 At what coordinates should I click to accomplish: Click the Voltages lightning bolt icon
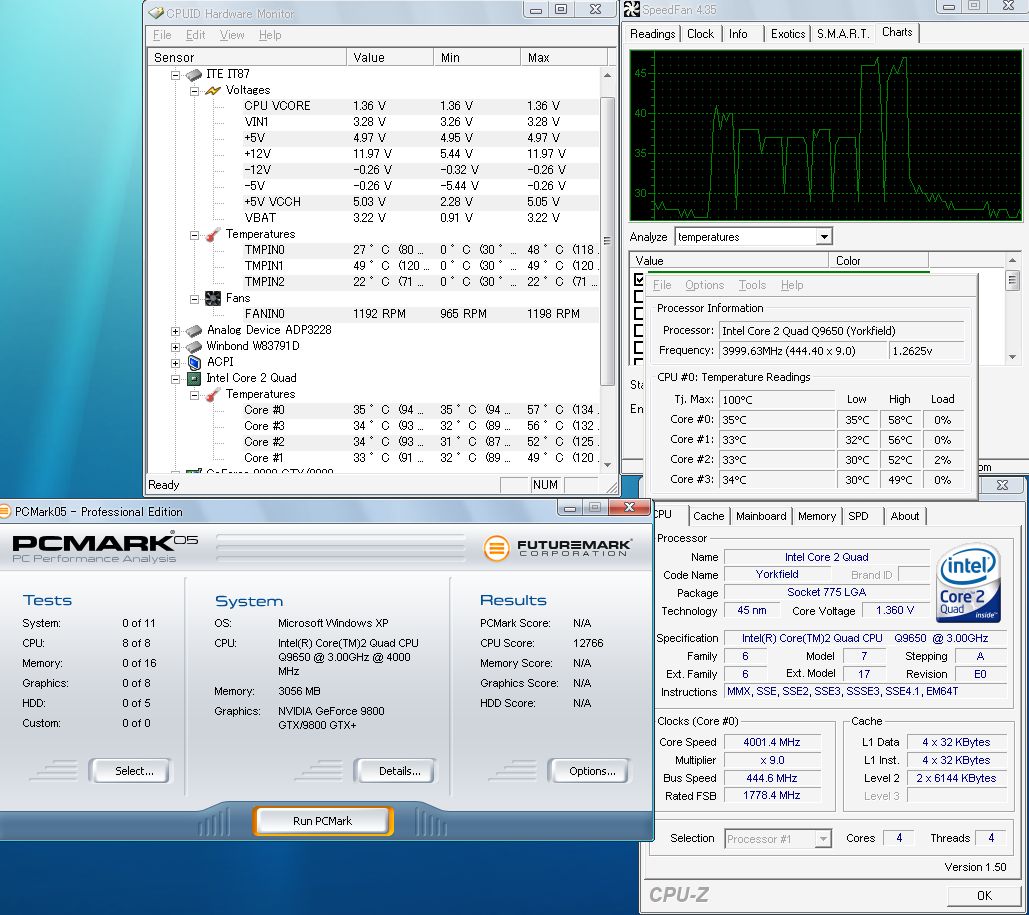click(212, 90)
